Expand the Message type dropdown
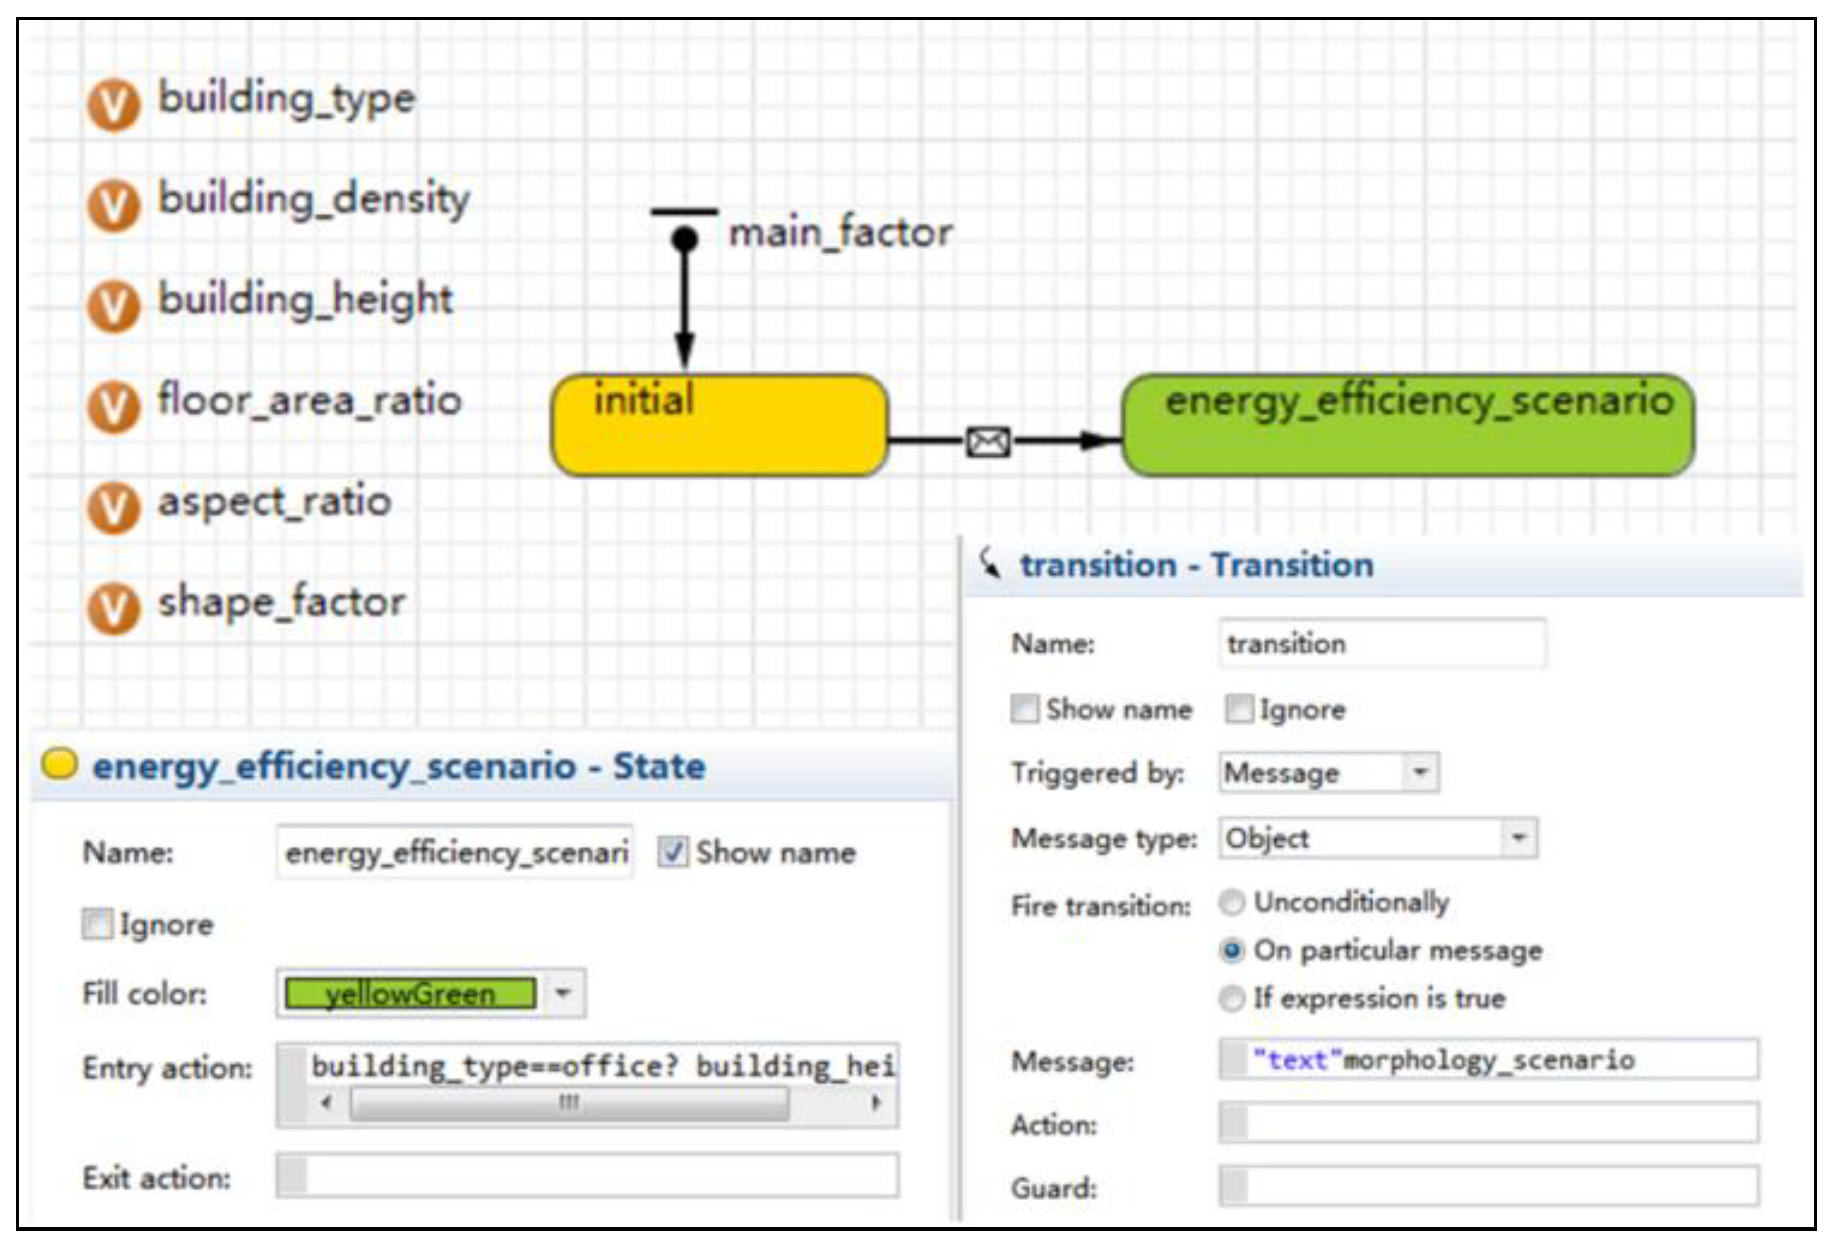The width and height of the screenshot is (1831, 1248). point(1518,838)
